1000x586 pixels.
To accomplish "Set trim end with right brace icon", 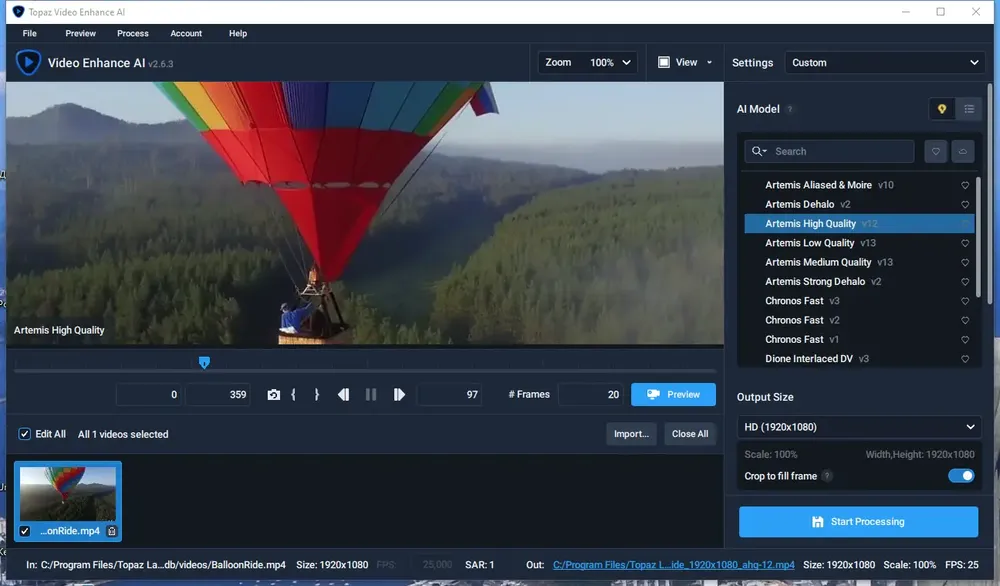I will (x=316, y=395).
